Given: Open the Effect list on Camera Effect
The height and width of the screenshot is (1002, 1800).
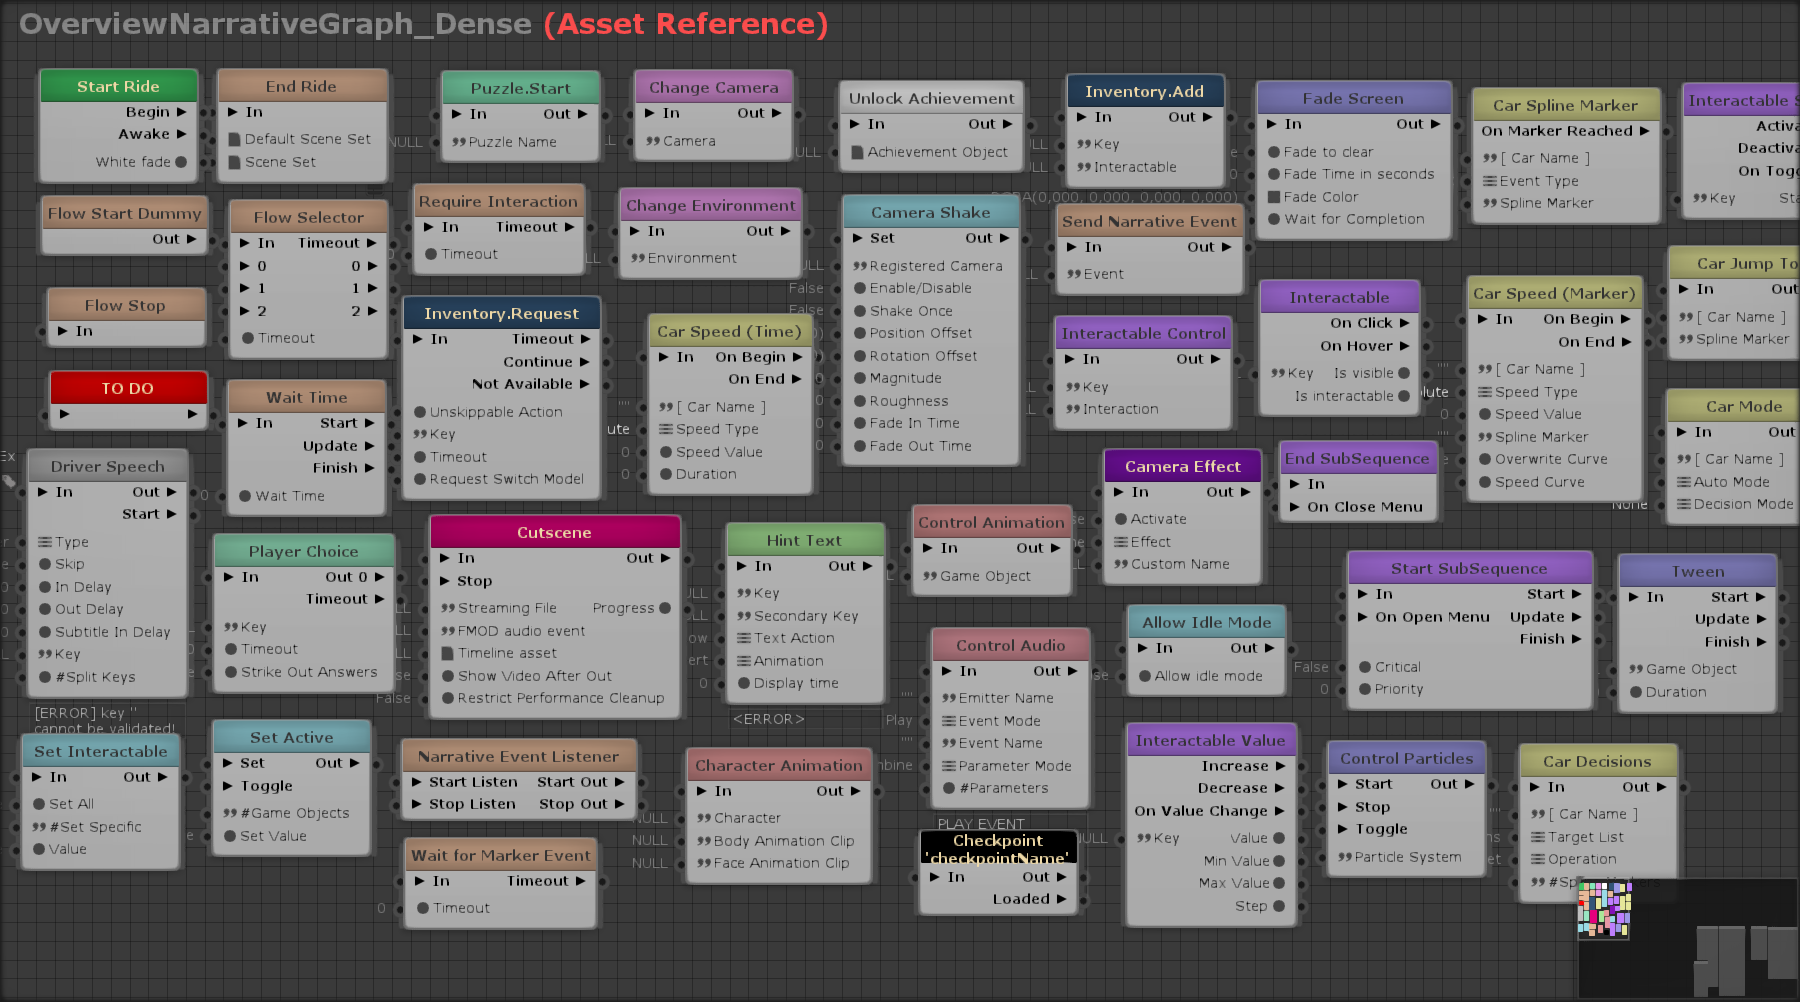Looking at the screenshot, I should coord(1121,542).
